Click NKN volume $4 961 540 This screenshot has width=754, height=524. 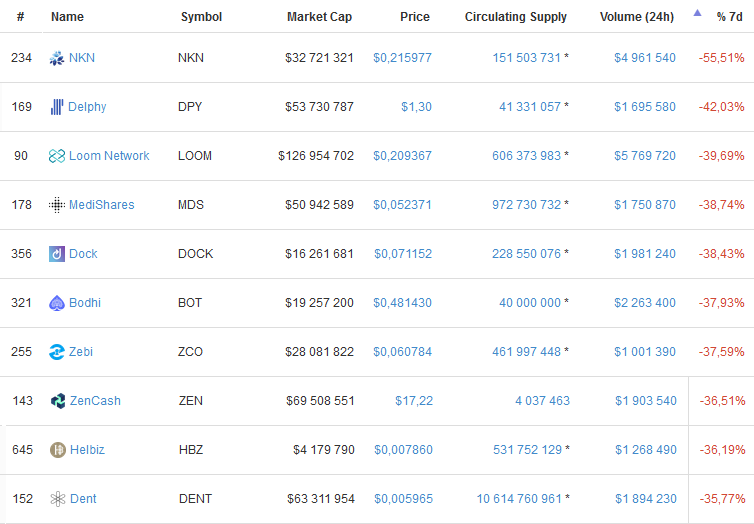pos(645,58)
